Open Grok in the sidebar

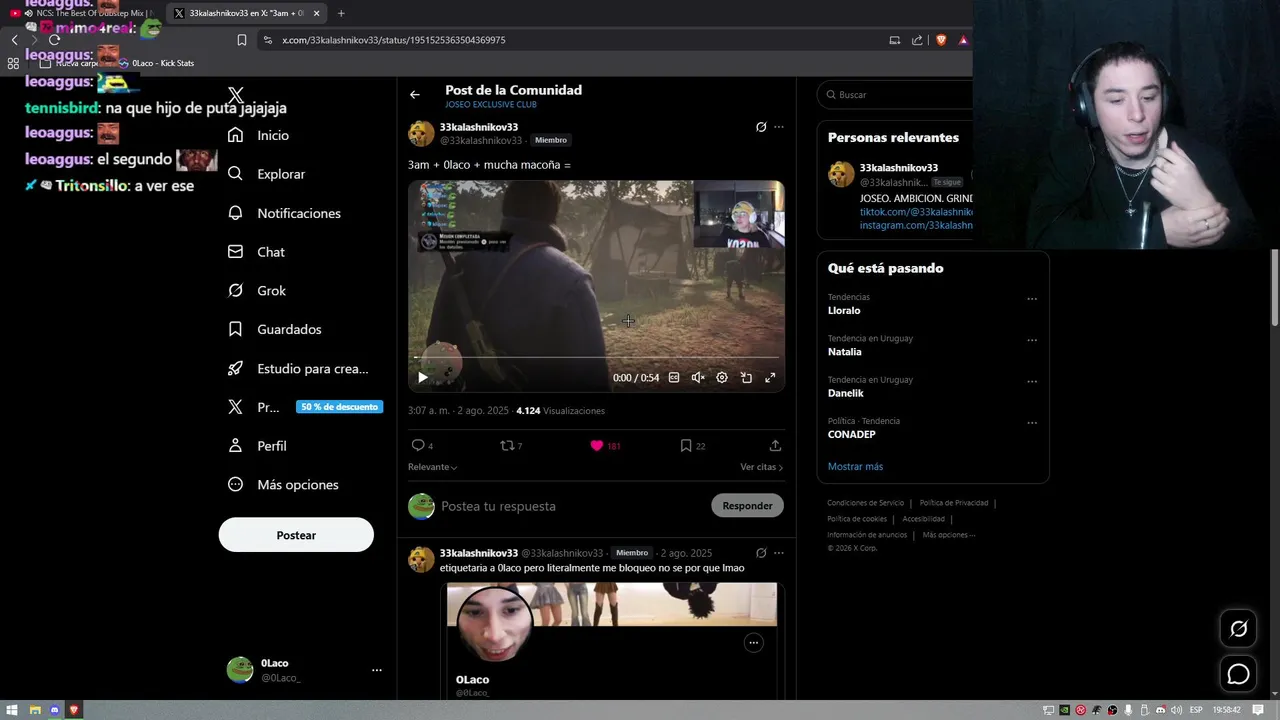pos(257,291)
